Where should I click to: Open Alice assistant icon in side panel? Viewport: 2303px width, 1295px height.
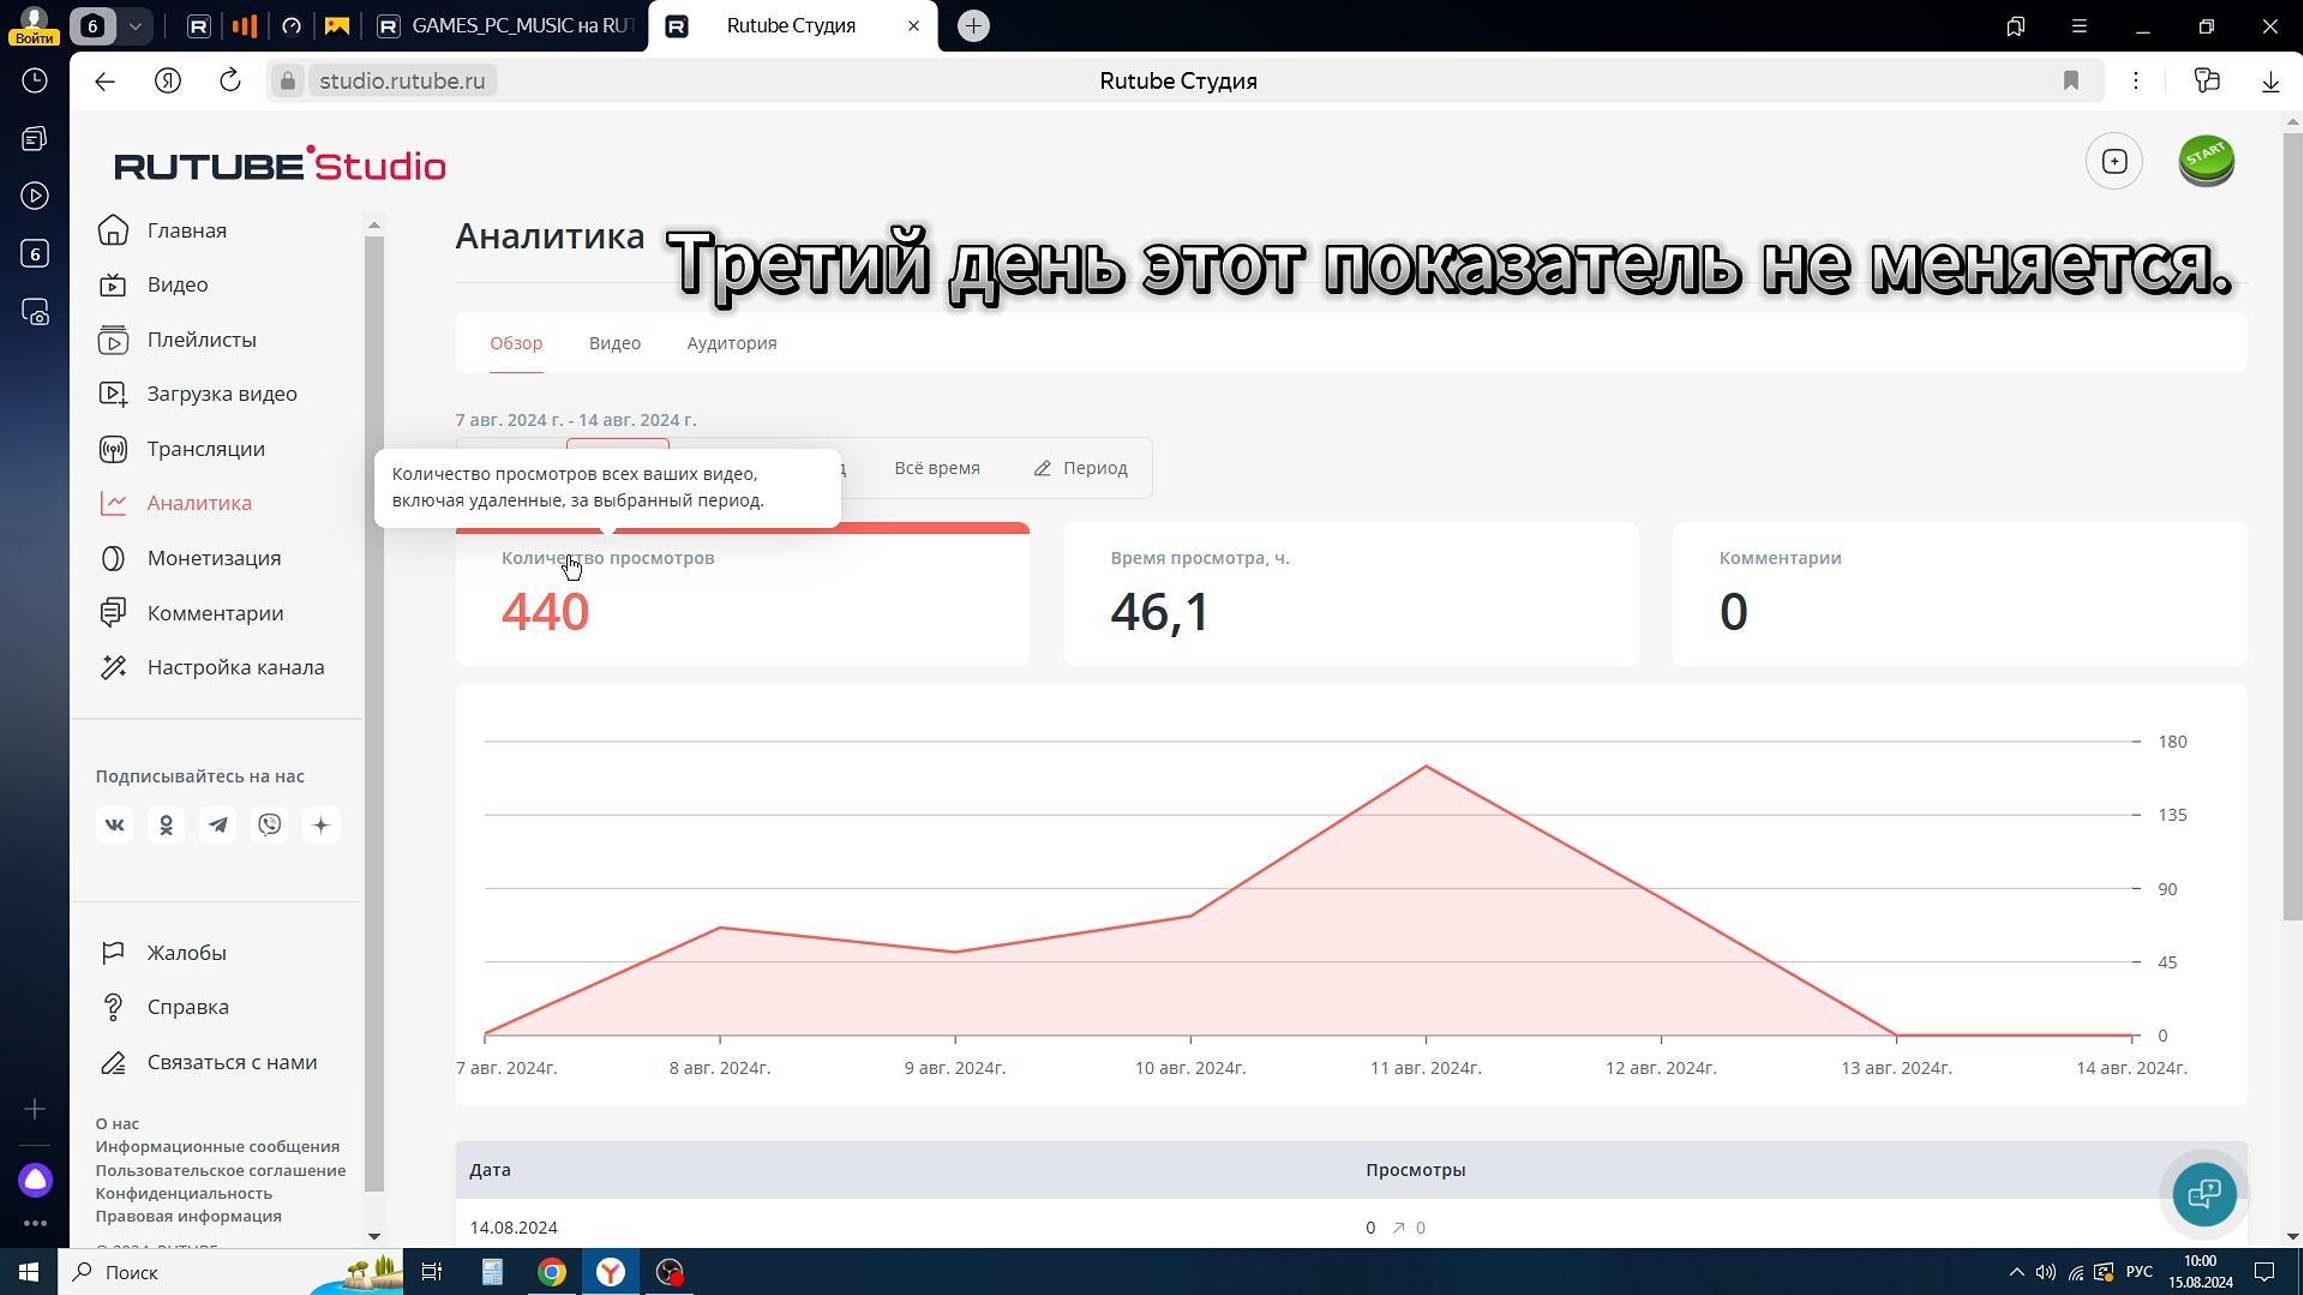tap(35, 1180)
